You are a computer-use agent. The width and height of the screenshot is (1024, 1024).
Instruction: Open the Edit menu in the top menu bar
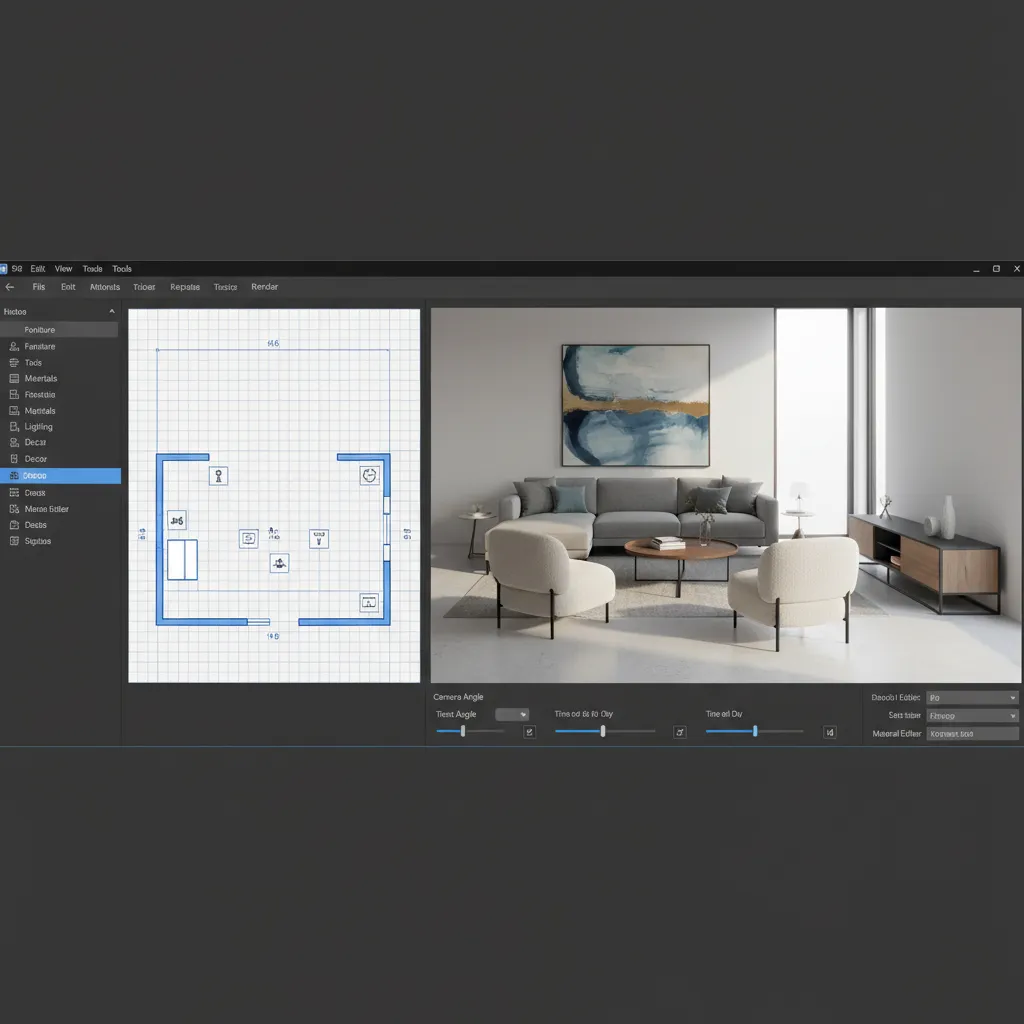point(38,268)
